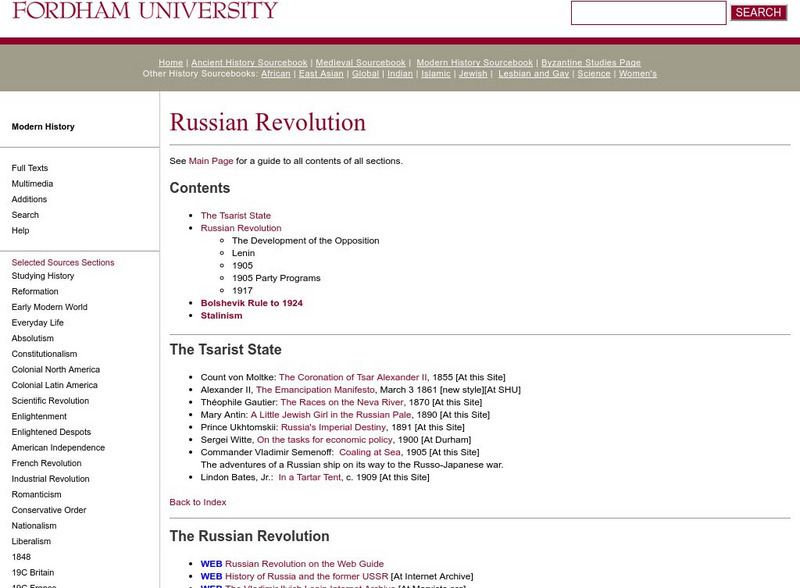800x588 pixels.
Task: Open Bolshevik Rule to 1924 link
Action: click(x=251, y=303)
